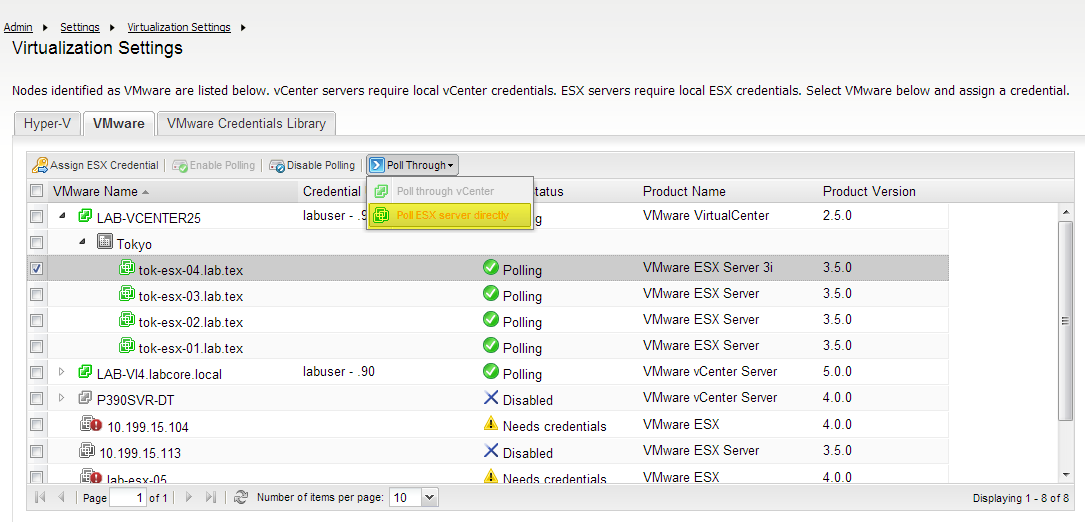Switch to the Hyper-V tab

(x=48, y=124)
